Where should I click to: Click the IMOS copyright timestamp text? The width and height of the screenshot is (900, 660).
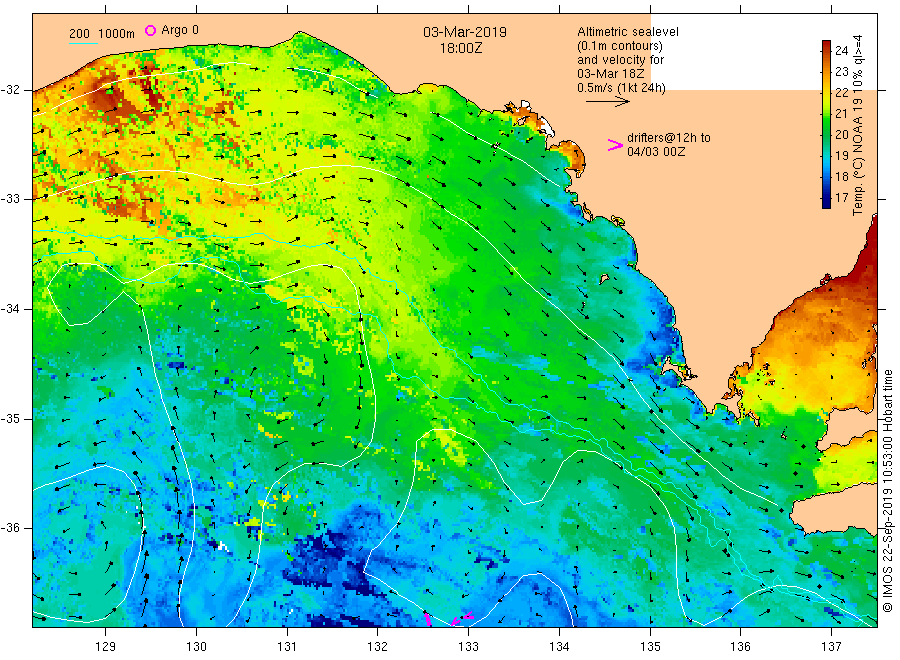click(x=887, y=491)
